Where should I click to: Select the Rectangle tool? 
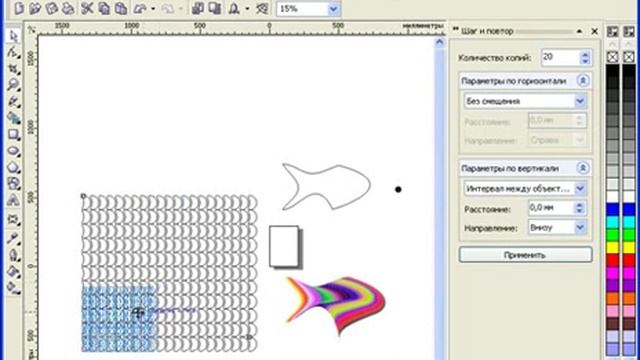[x=13, y=134]
